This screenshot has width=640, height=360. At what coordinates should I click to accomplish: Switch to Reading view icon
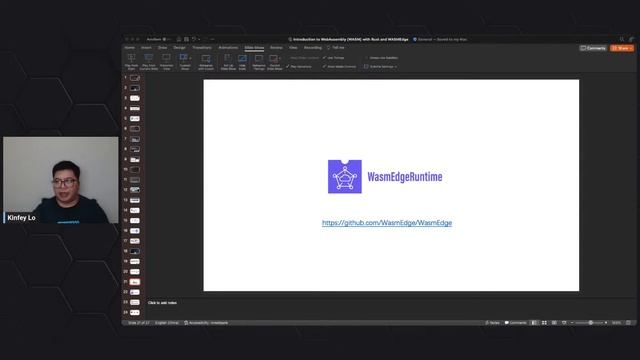coord(554,323)
